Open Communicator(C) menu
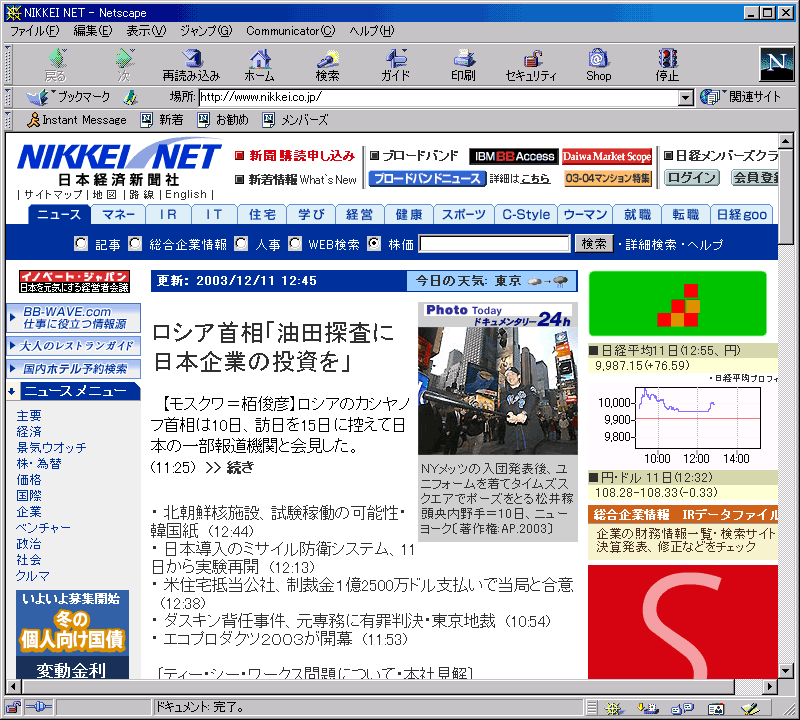 (290, 31)
